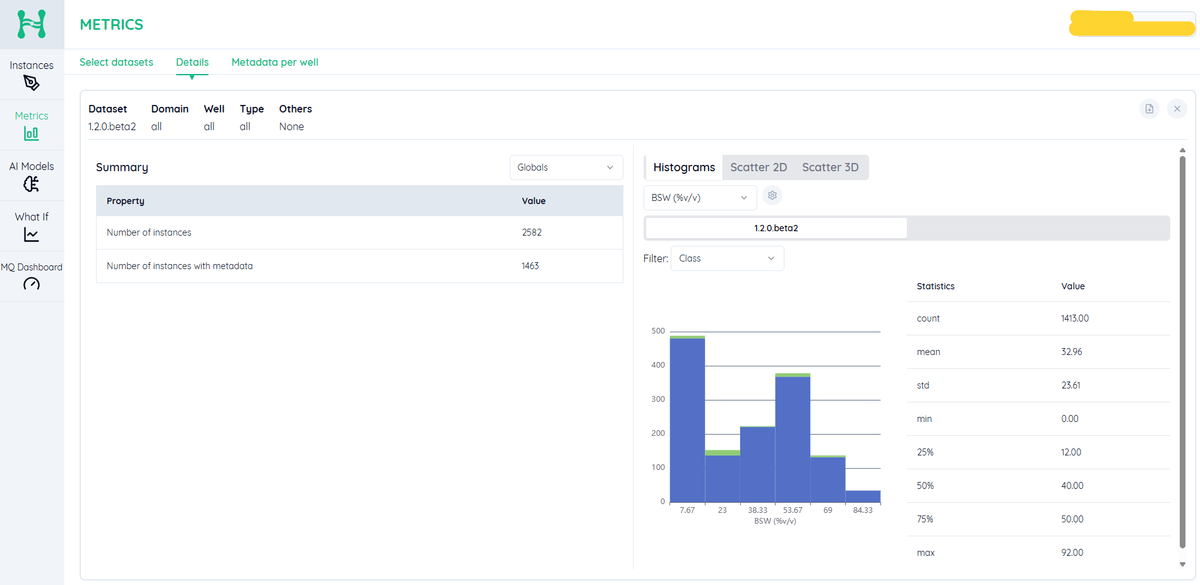
Task: Click the Summary heading
Action: click(122, 167)
